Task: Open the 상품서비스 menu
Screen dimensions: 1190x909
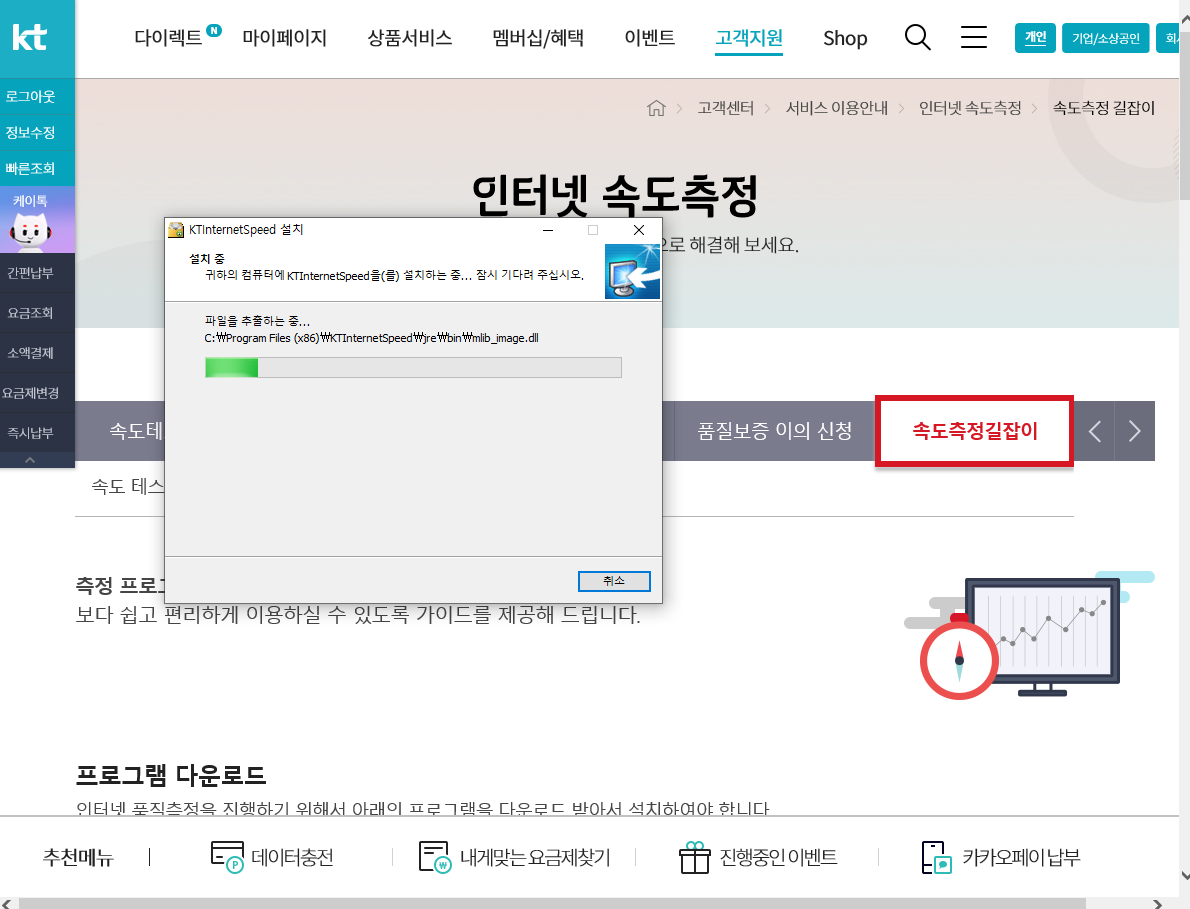Action: click(410, 37)
